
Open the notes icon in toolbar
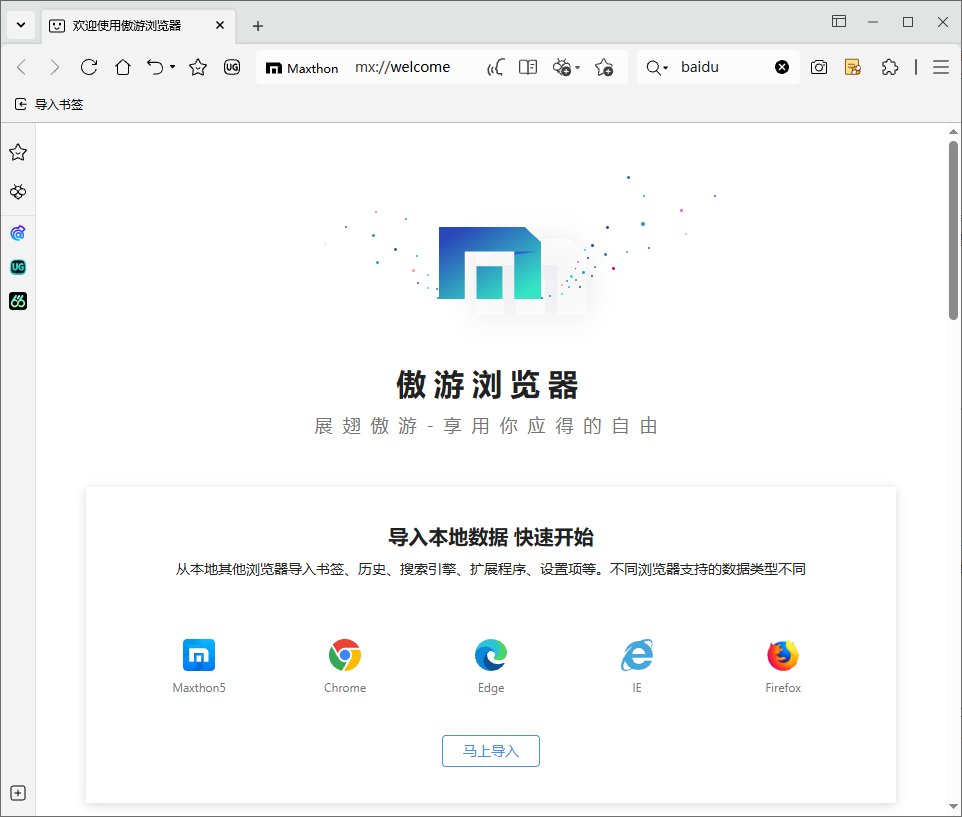pos(853,67)
